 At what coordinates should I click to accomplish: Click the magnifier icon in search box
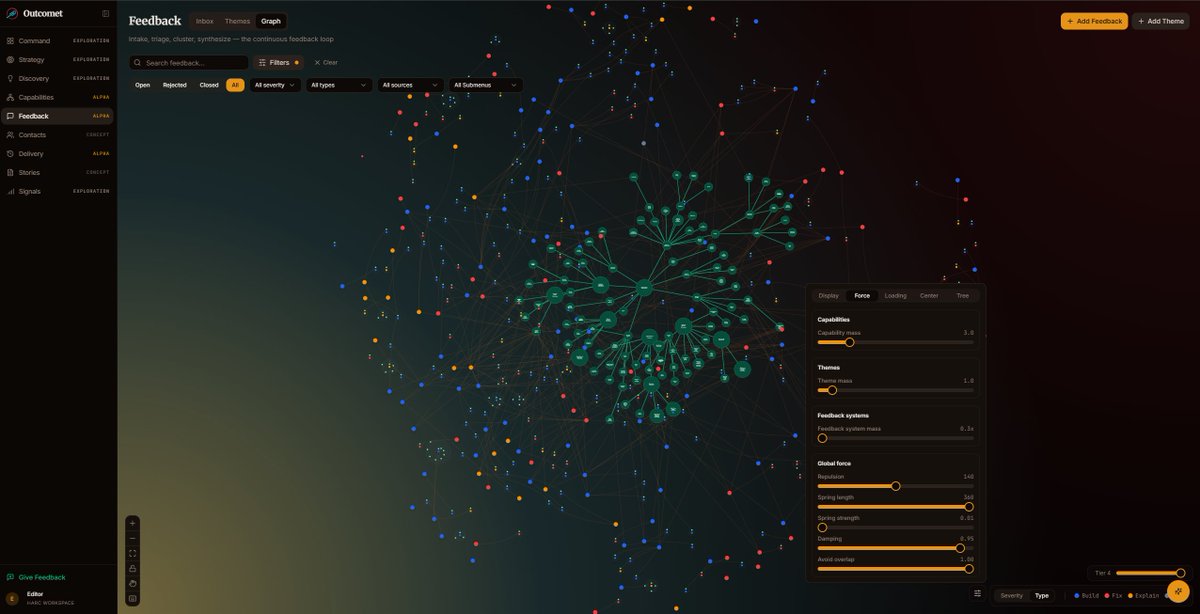pos(139,63)
